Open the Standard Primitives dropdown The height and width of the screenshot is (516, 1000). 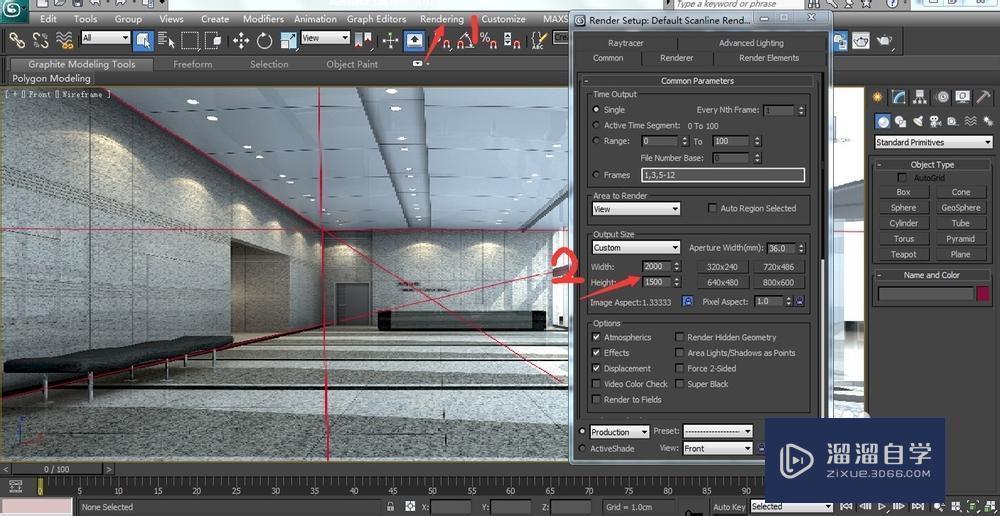point(934,142)
